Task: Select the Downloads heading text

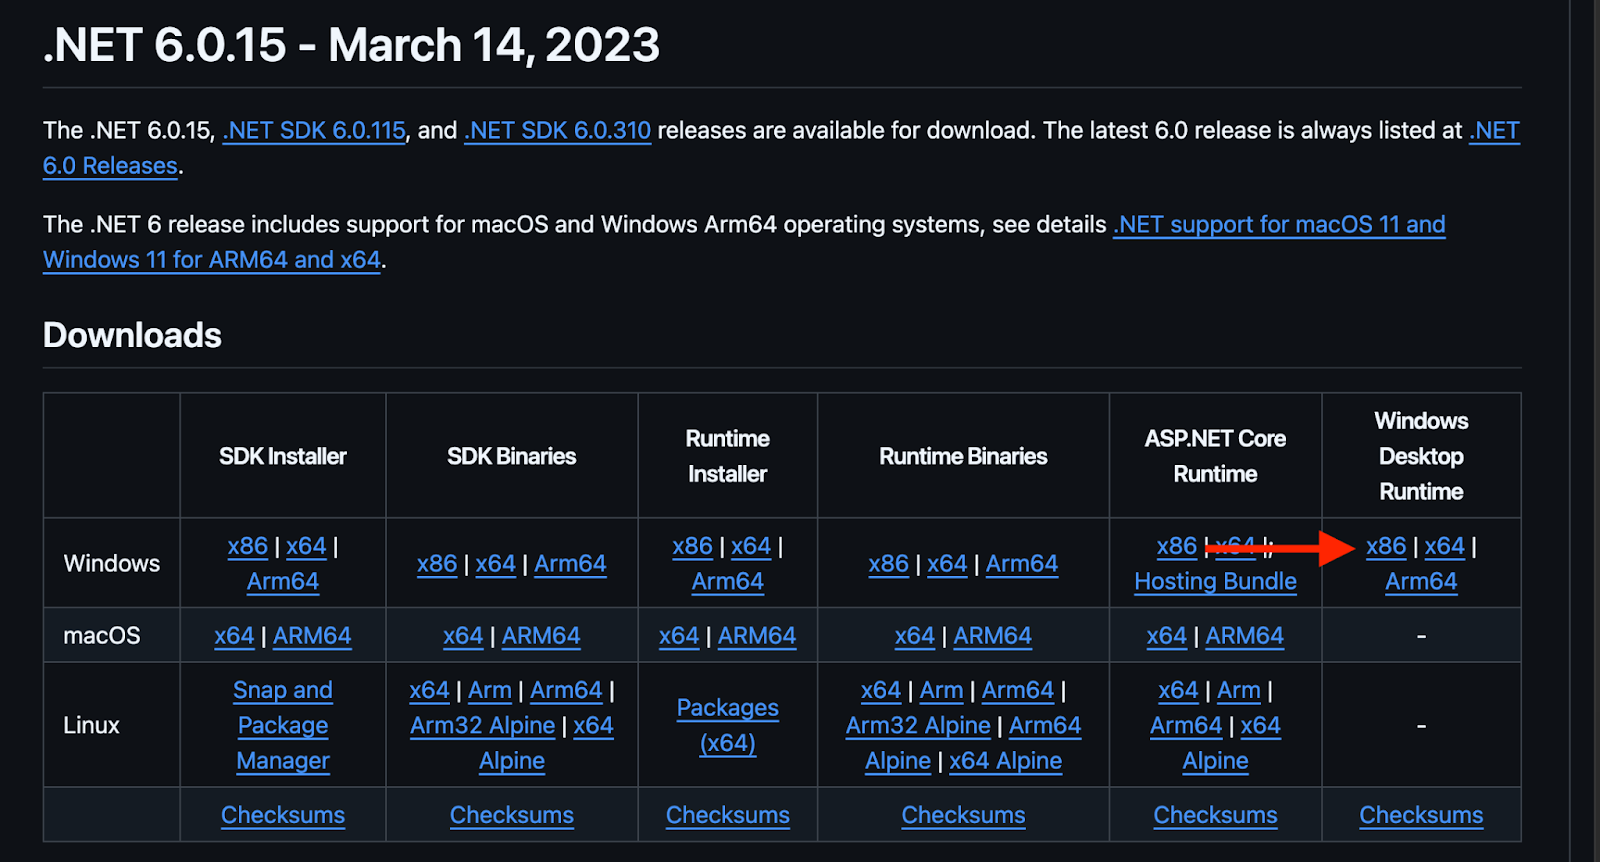Action: pos(132,335)
